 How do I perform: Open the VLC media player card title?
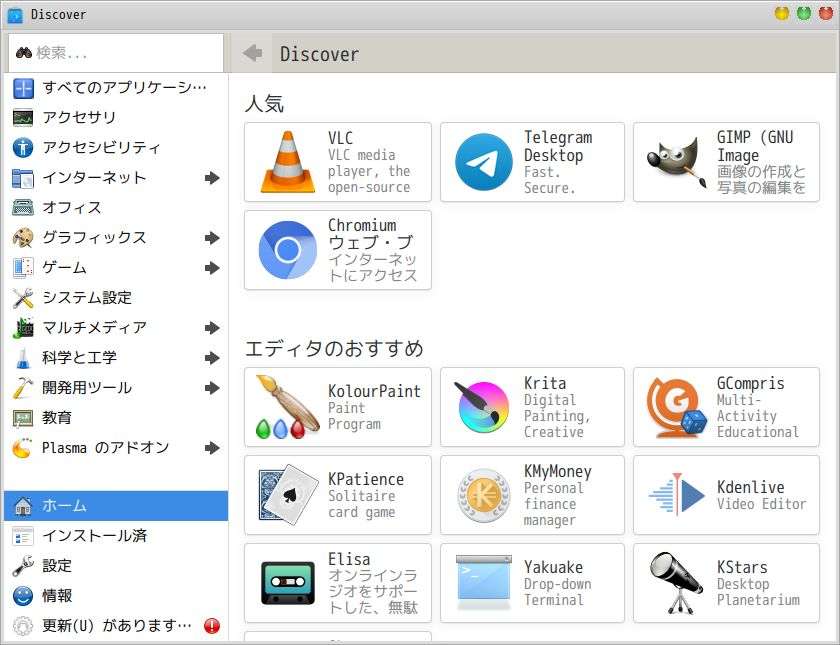click(340, 138)
